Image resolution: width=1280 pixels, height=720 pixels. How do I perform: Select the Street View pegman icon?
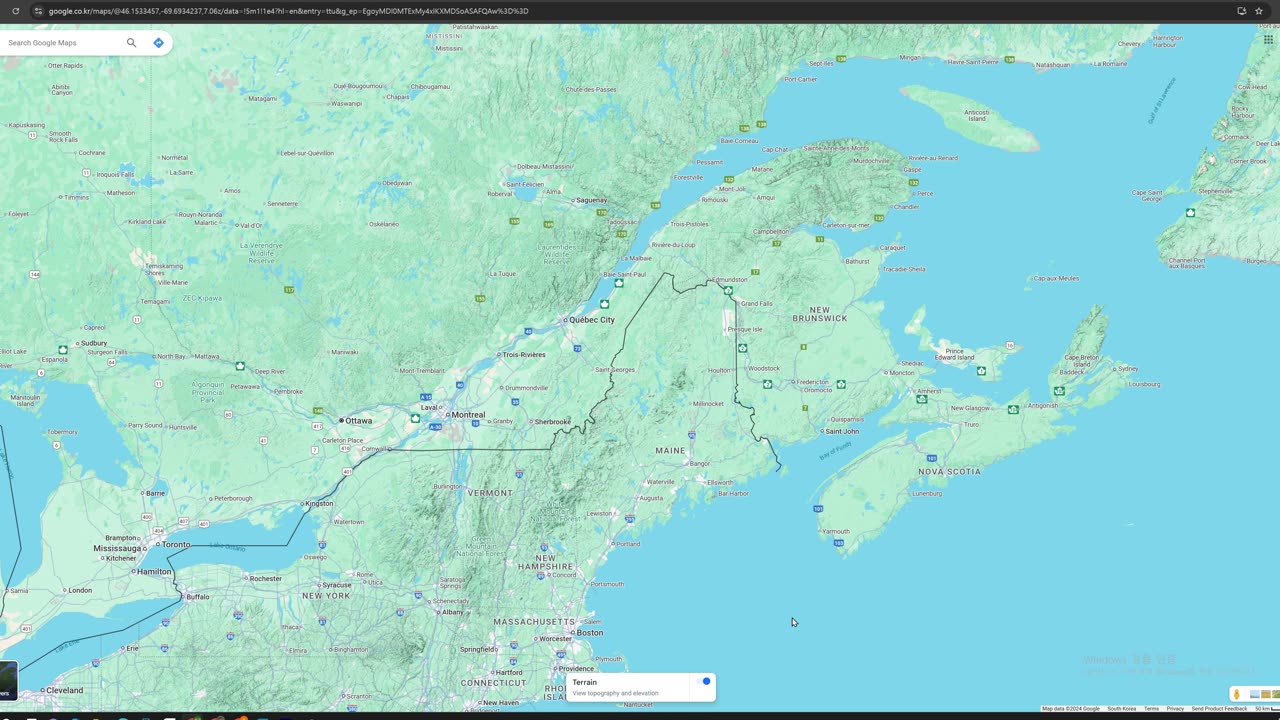[x=1236, y=694]
